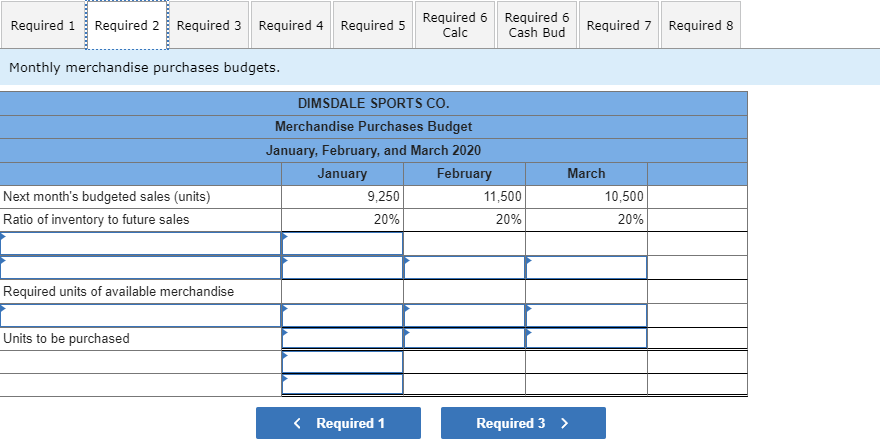Select March cell in second blank row
This screenshot has width=884, height=444.
coord(586,268)
